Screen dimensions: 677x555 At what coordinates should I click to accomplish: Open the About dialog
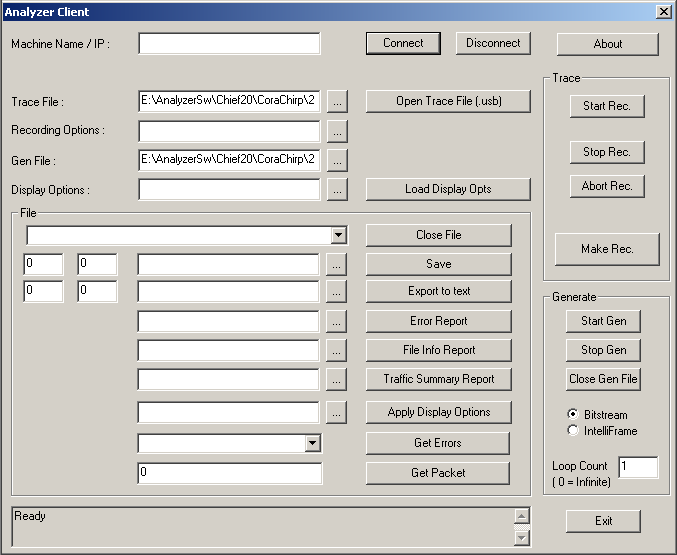coord(607,44)
